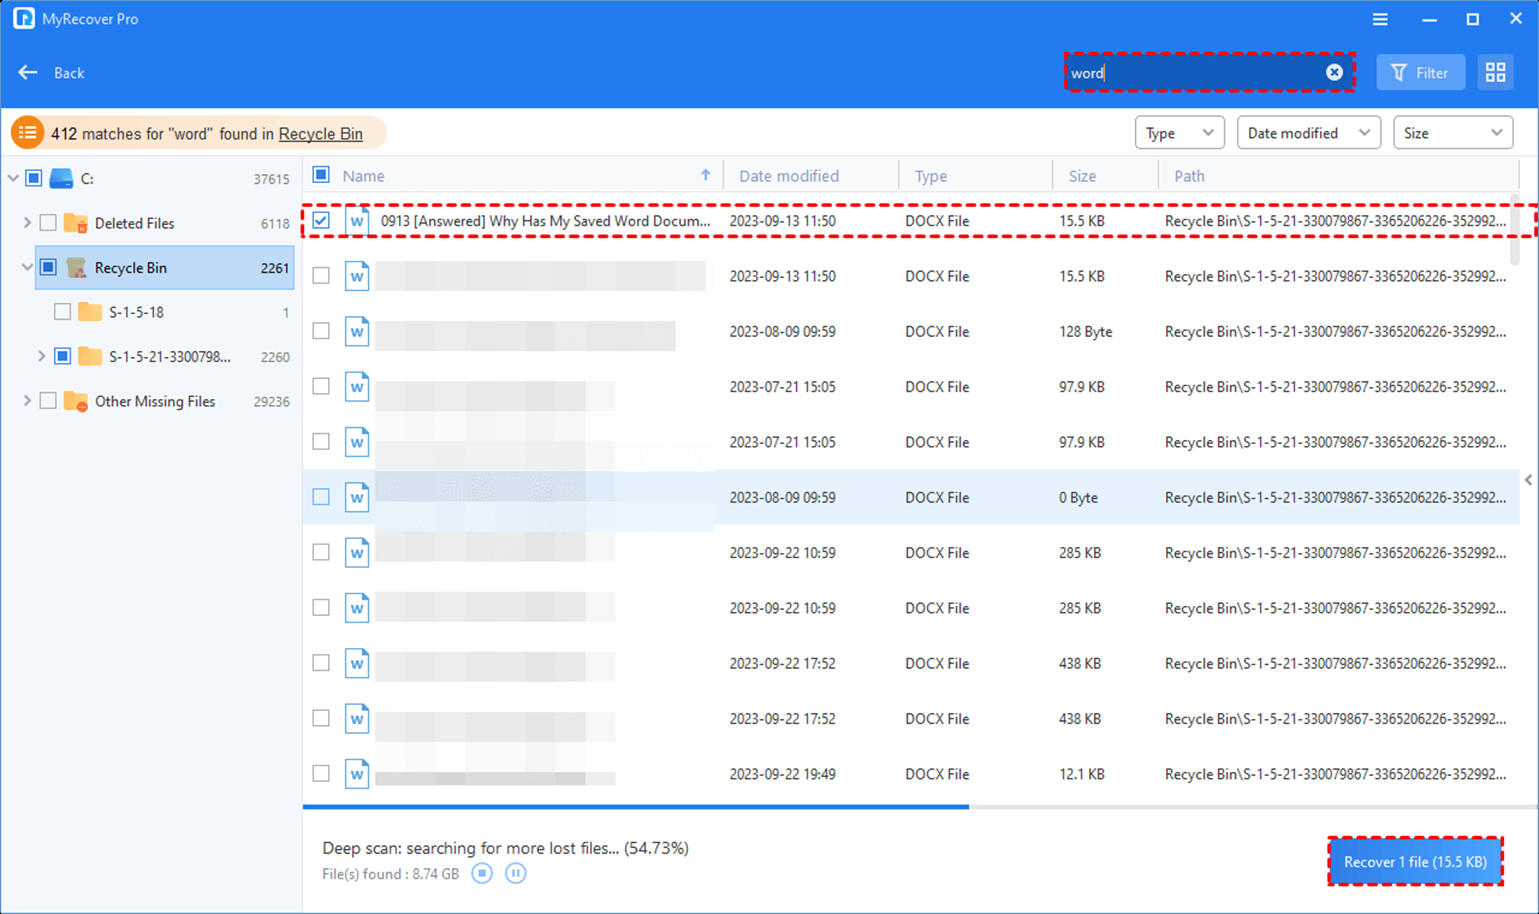Expand the Deleted Files tree node
This screenshot has height=914, width=1539.
click(x=27, y=223)
